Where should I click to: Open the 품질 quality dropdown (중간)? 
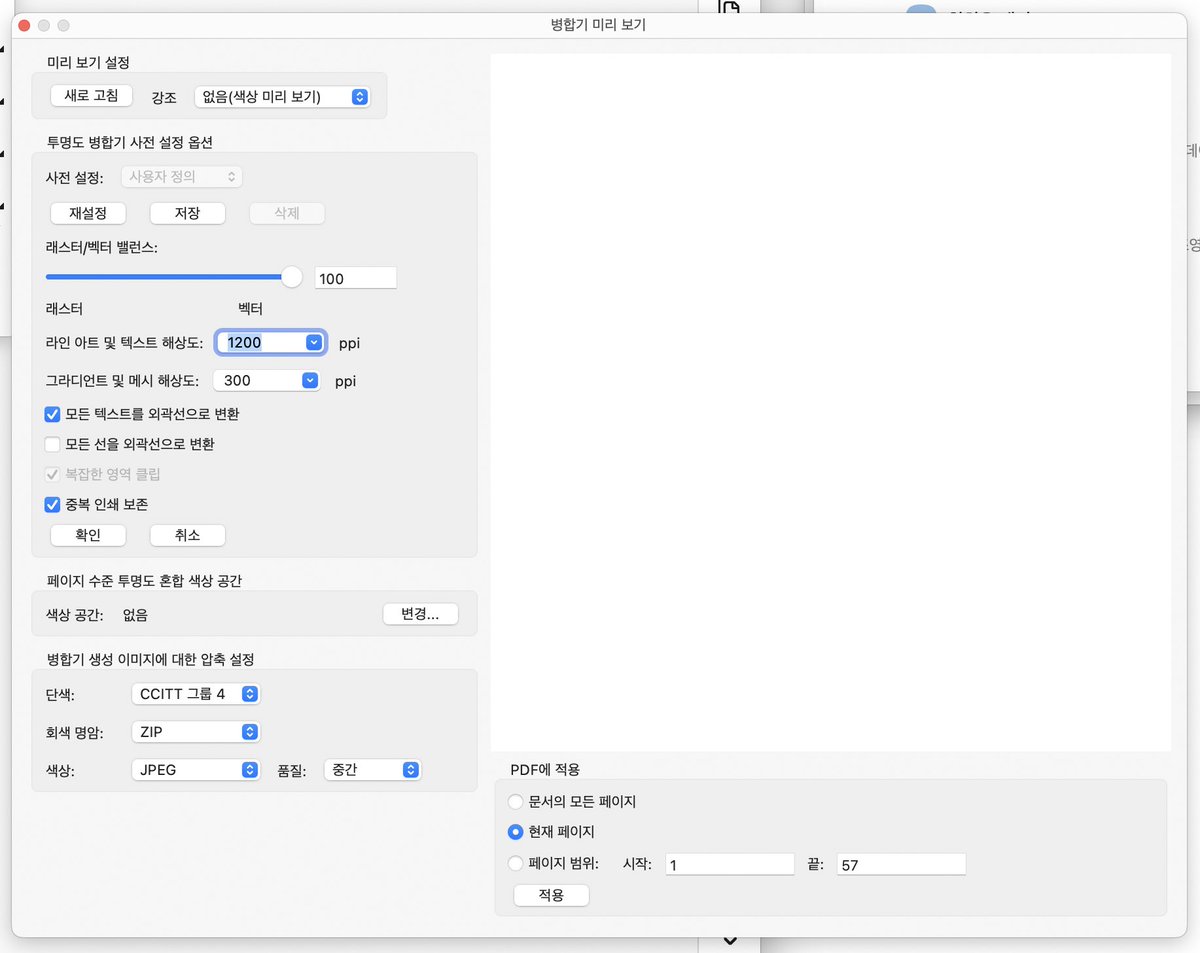[x=373, y=770]
